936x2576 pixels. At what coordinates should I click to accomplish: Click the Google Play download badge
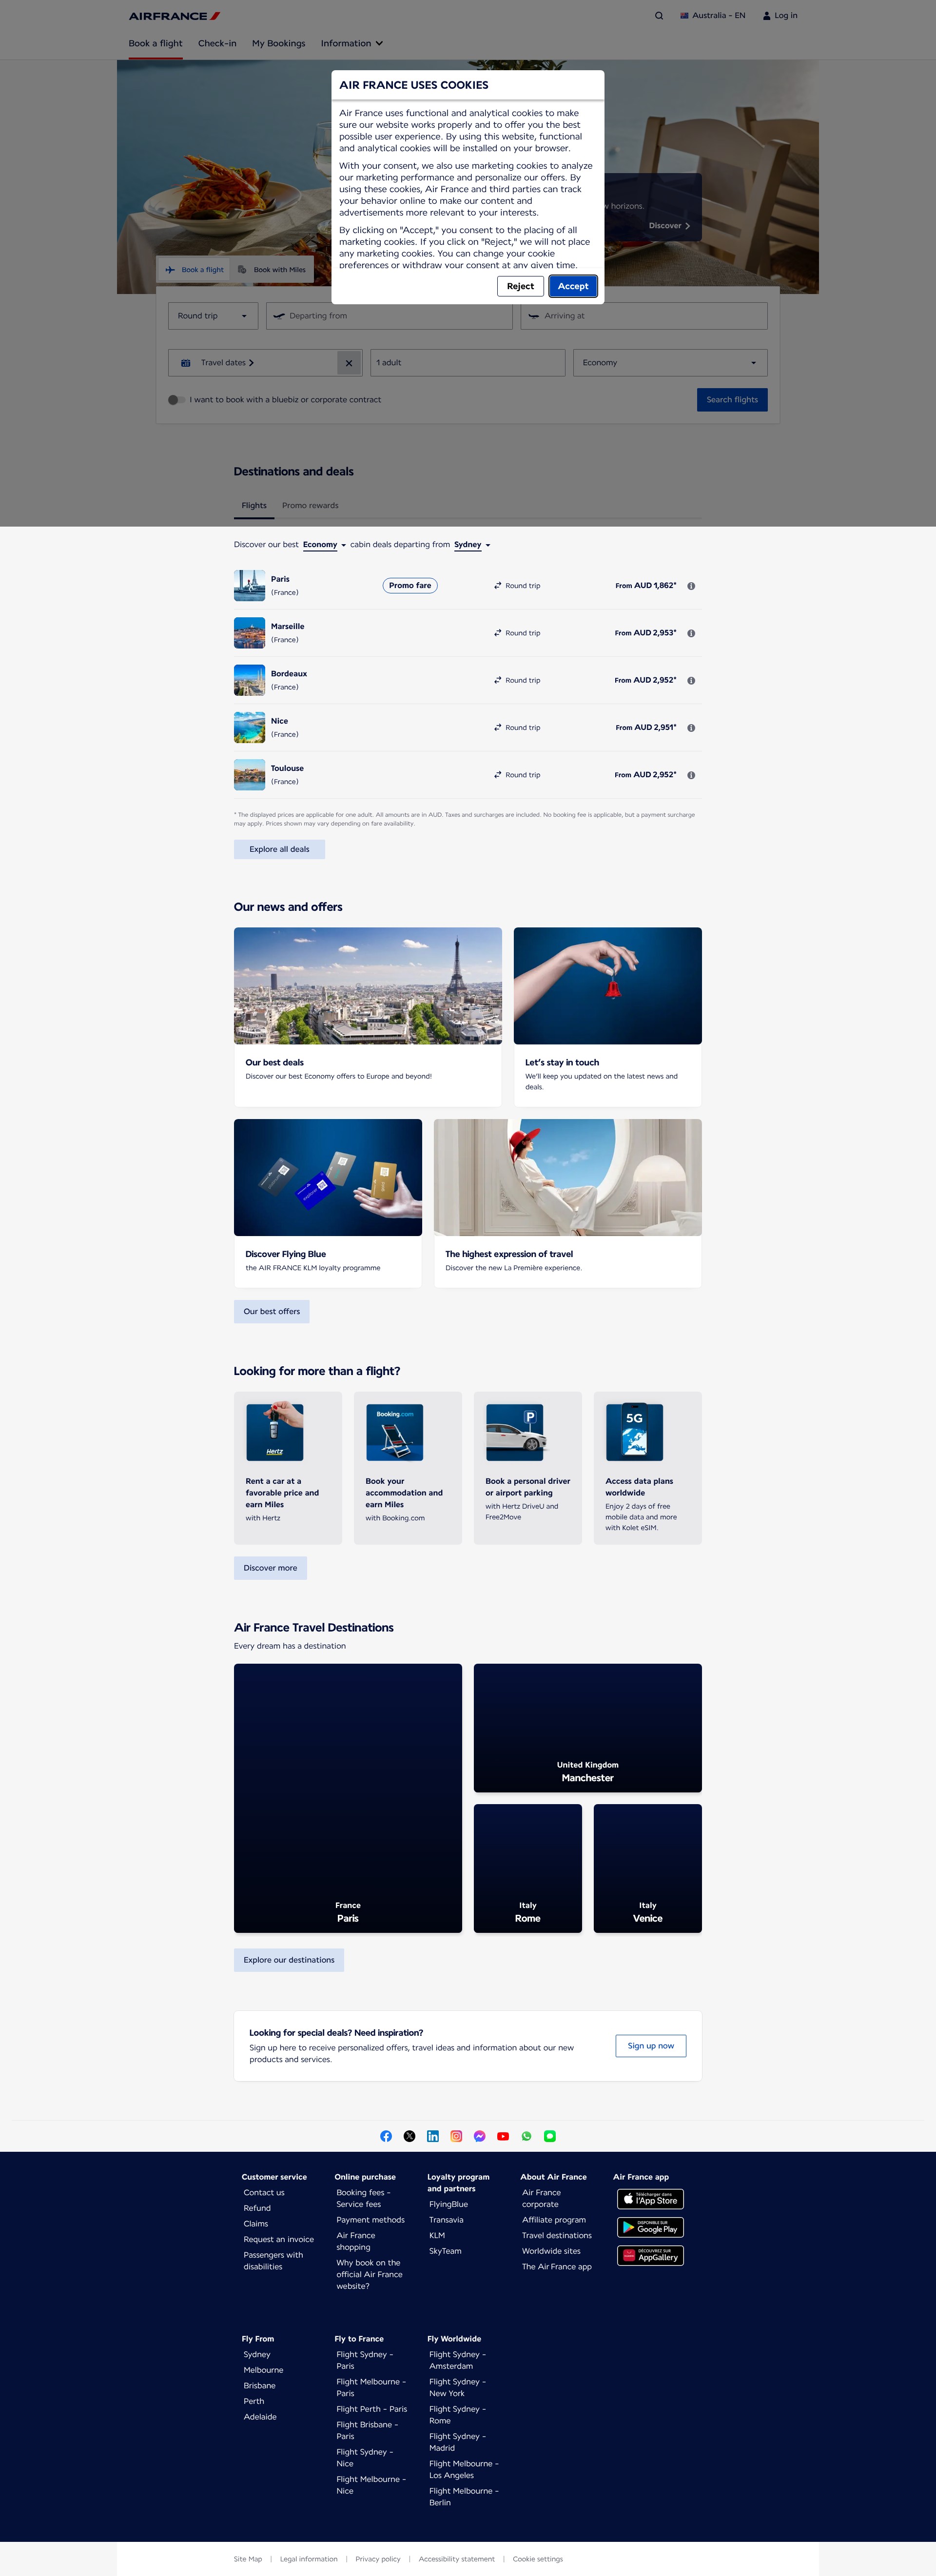(650, 2227)
